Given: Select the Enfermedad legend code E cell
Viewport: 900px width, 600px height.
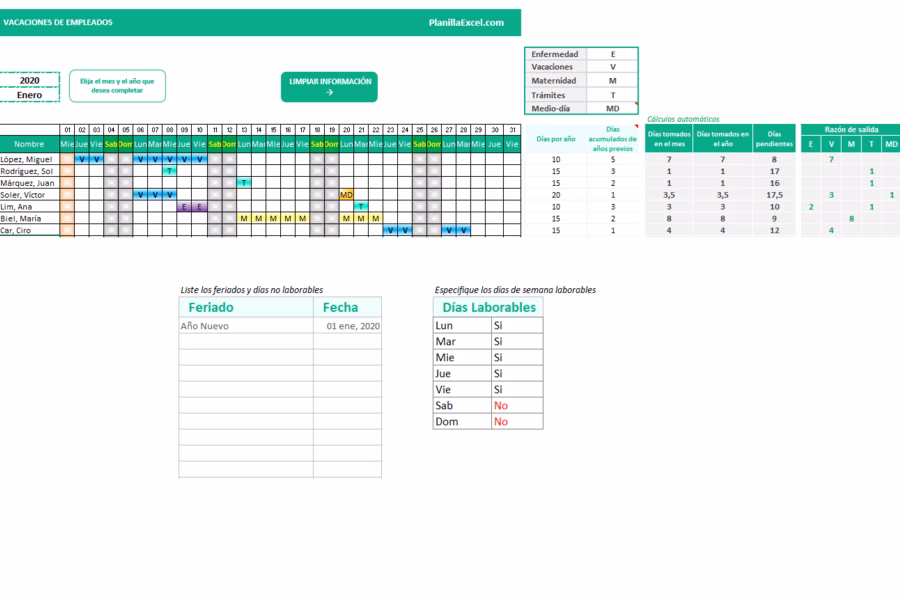Looking at the screenshot, I should 612,54.
